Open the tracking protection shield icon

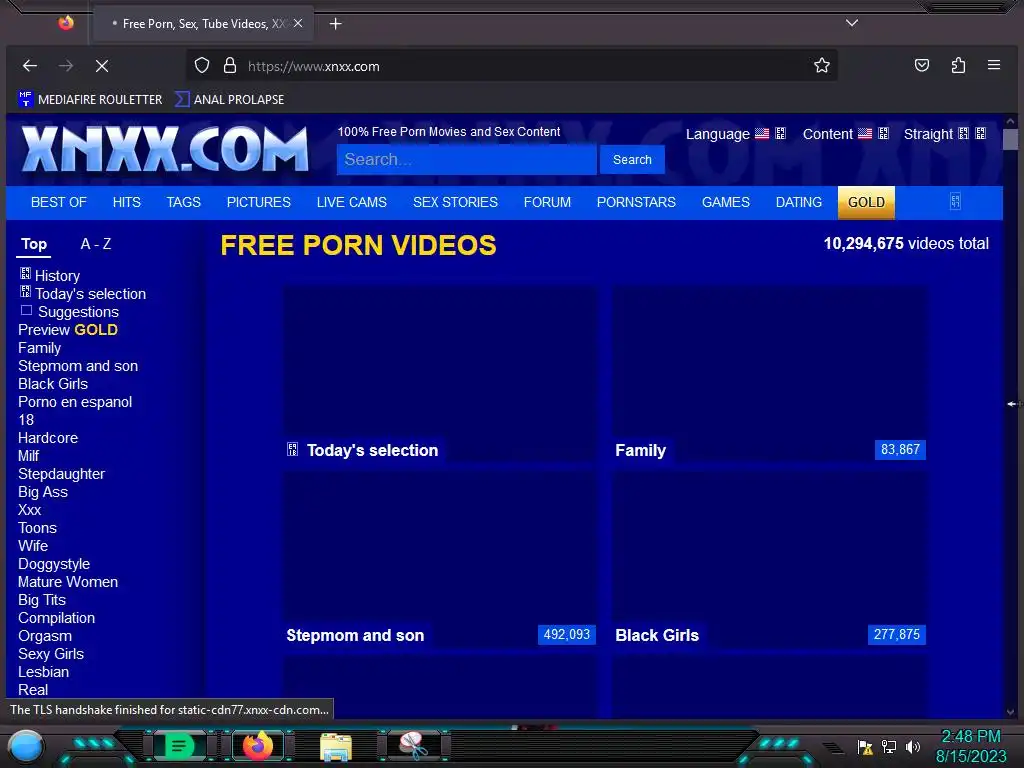pos(202,65)
